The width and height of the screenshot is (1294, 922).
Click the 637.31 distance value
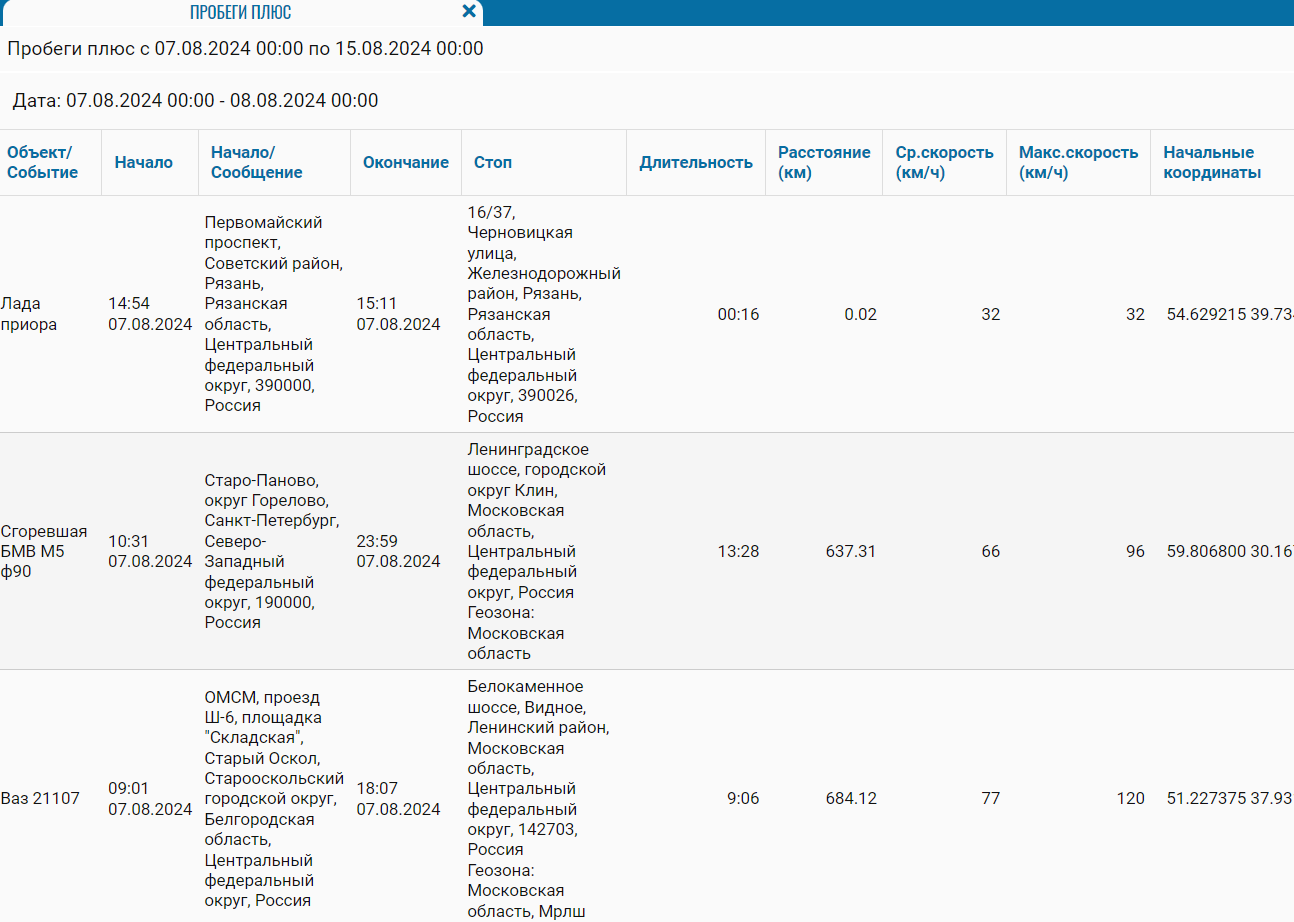point(850,551)
